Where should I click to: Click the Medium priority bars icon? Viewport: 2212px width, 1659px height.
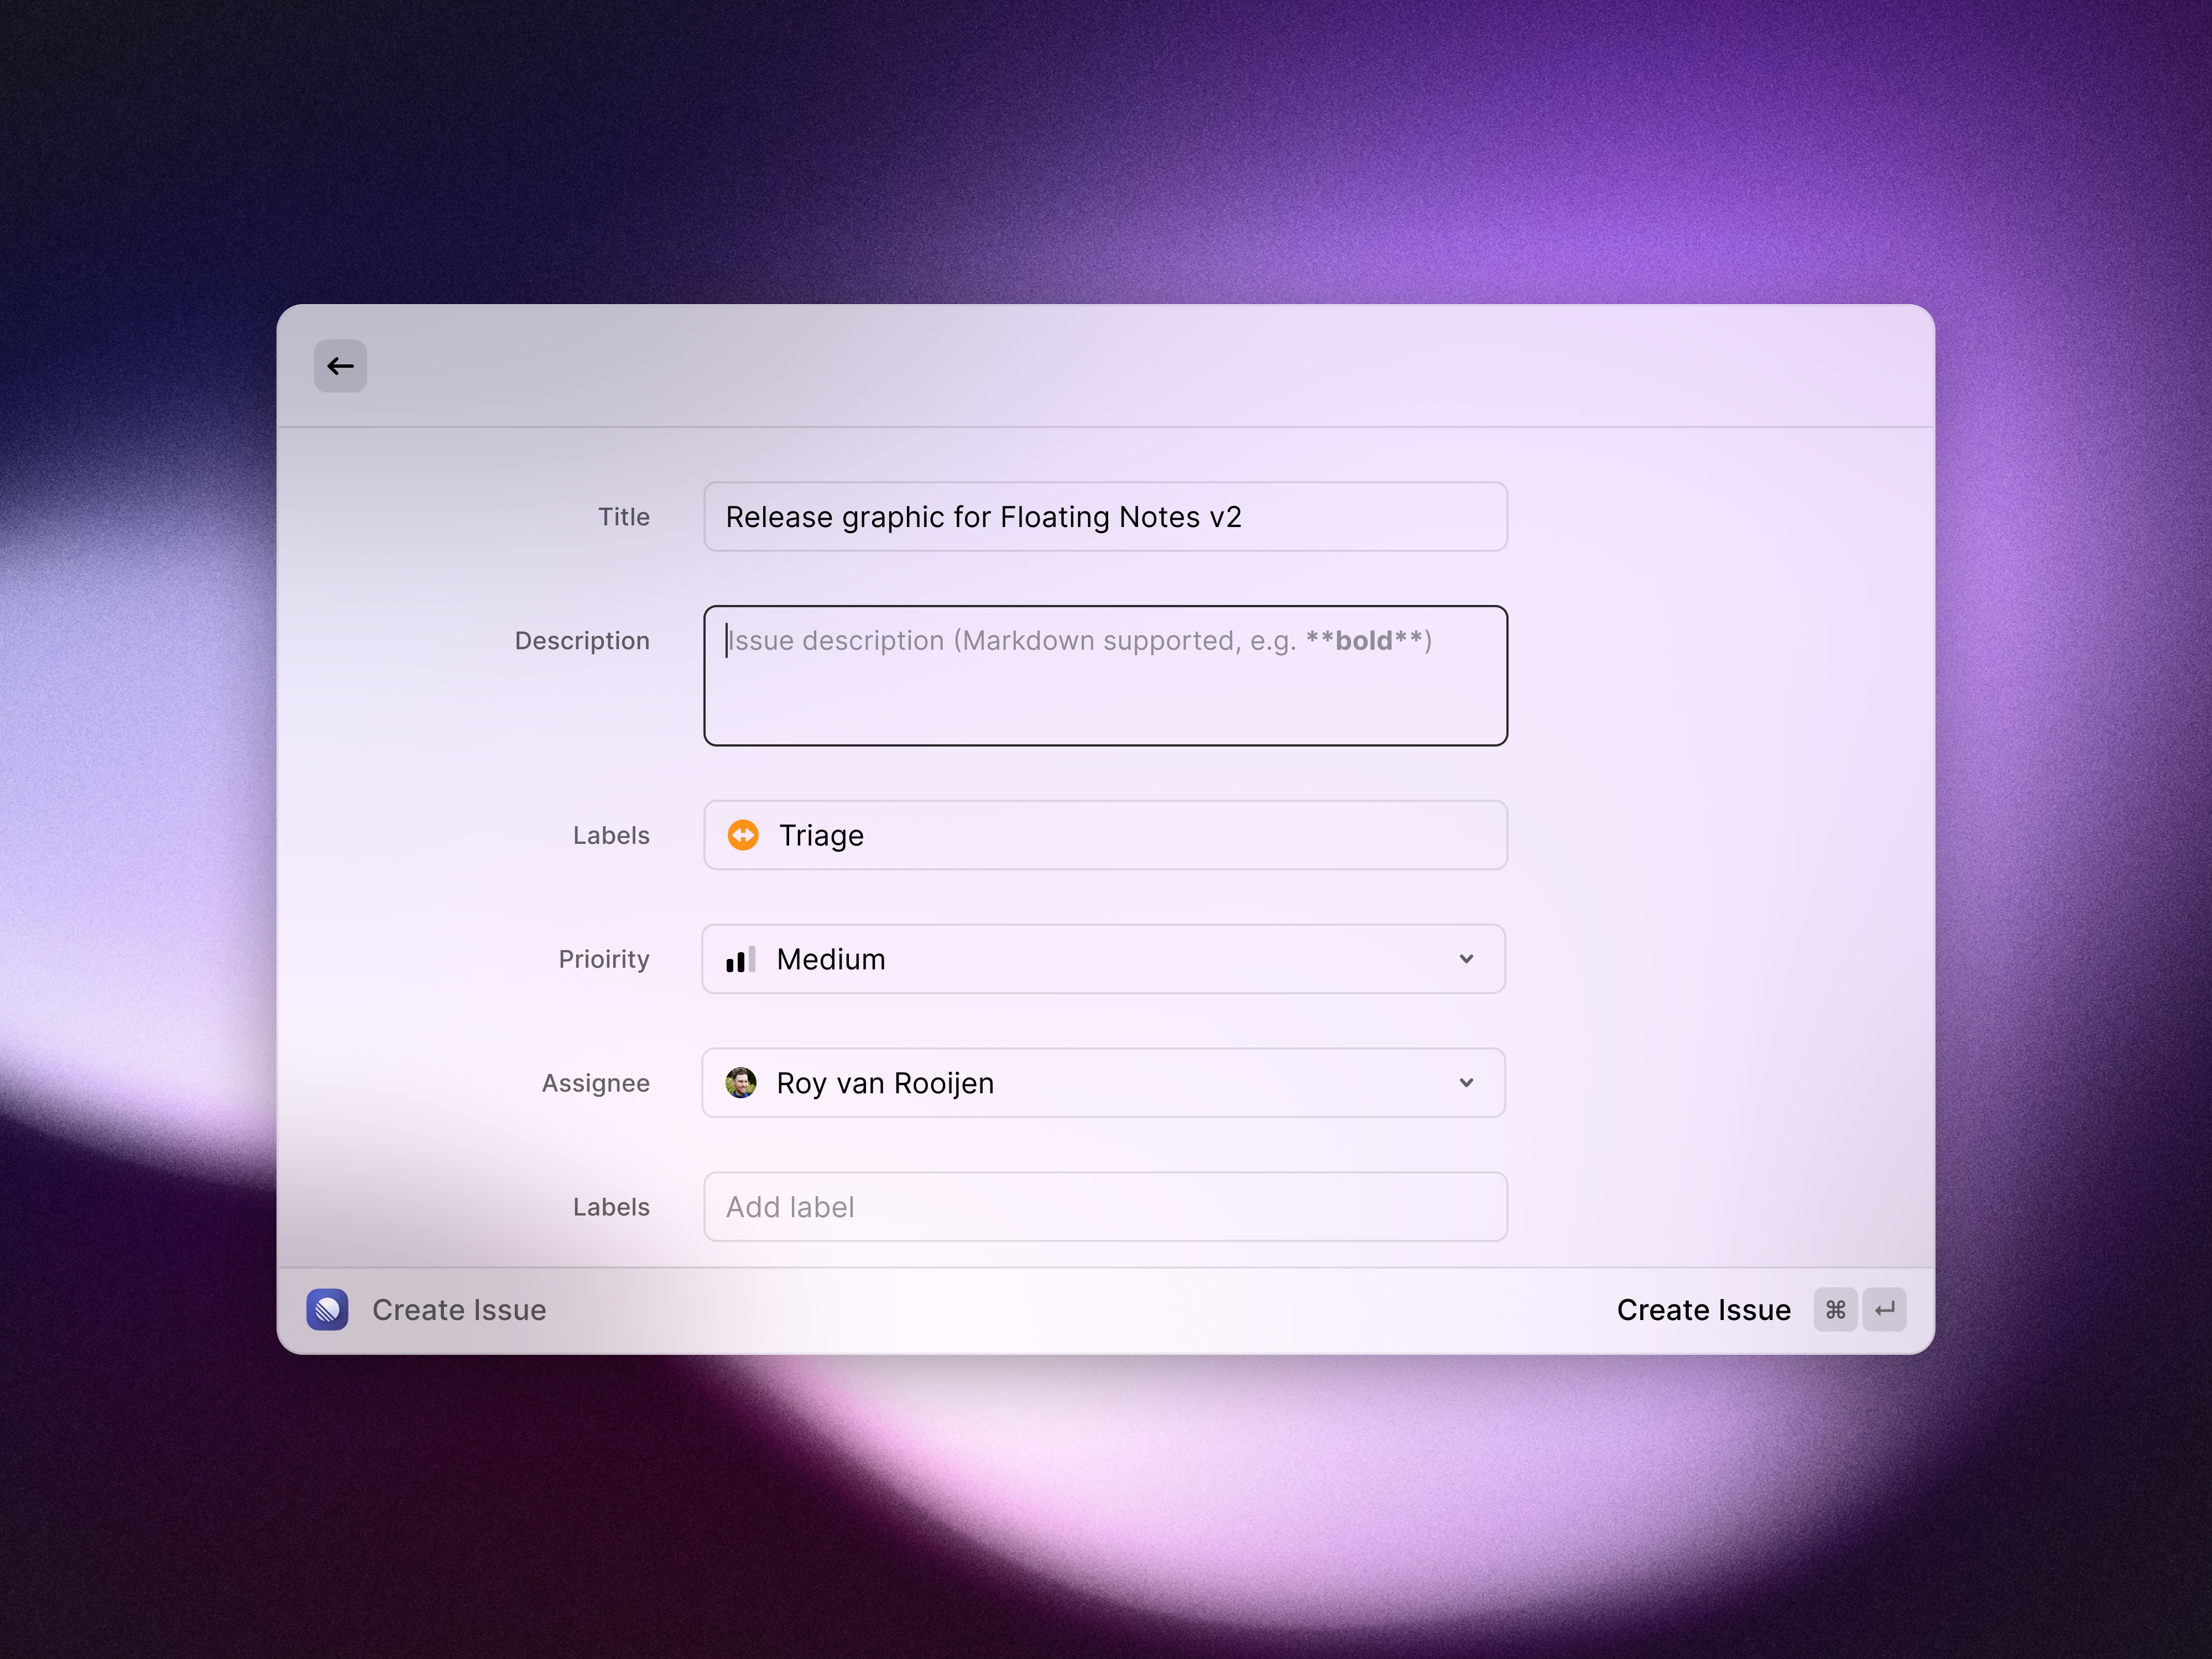click(740, 959)
